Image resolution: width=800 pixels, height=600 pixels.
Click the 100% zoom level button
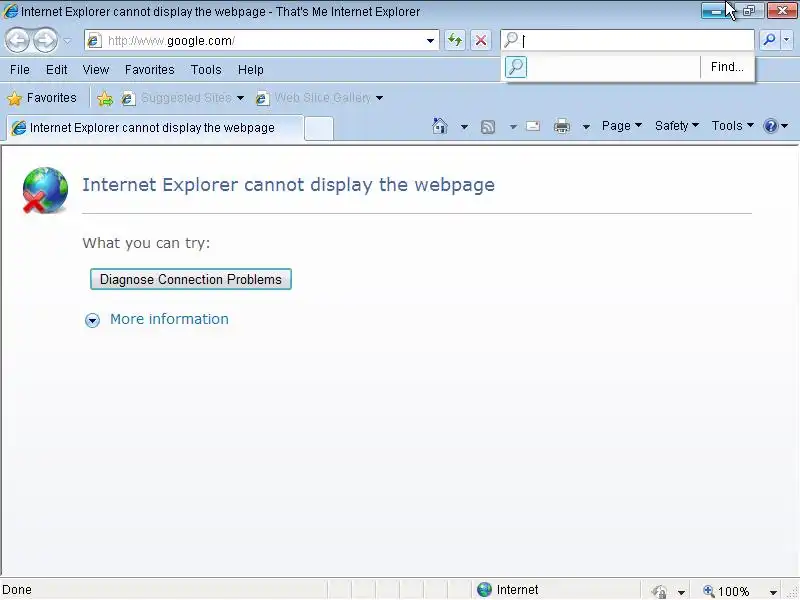726,591
